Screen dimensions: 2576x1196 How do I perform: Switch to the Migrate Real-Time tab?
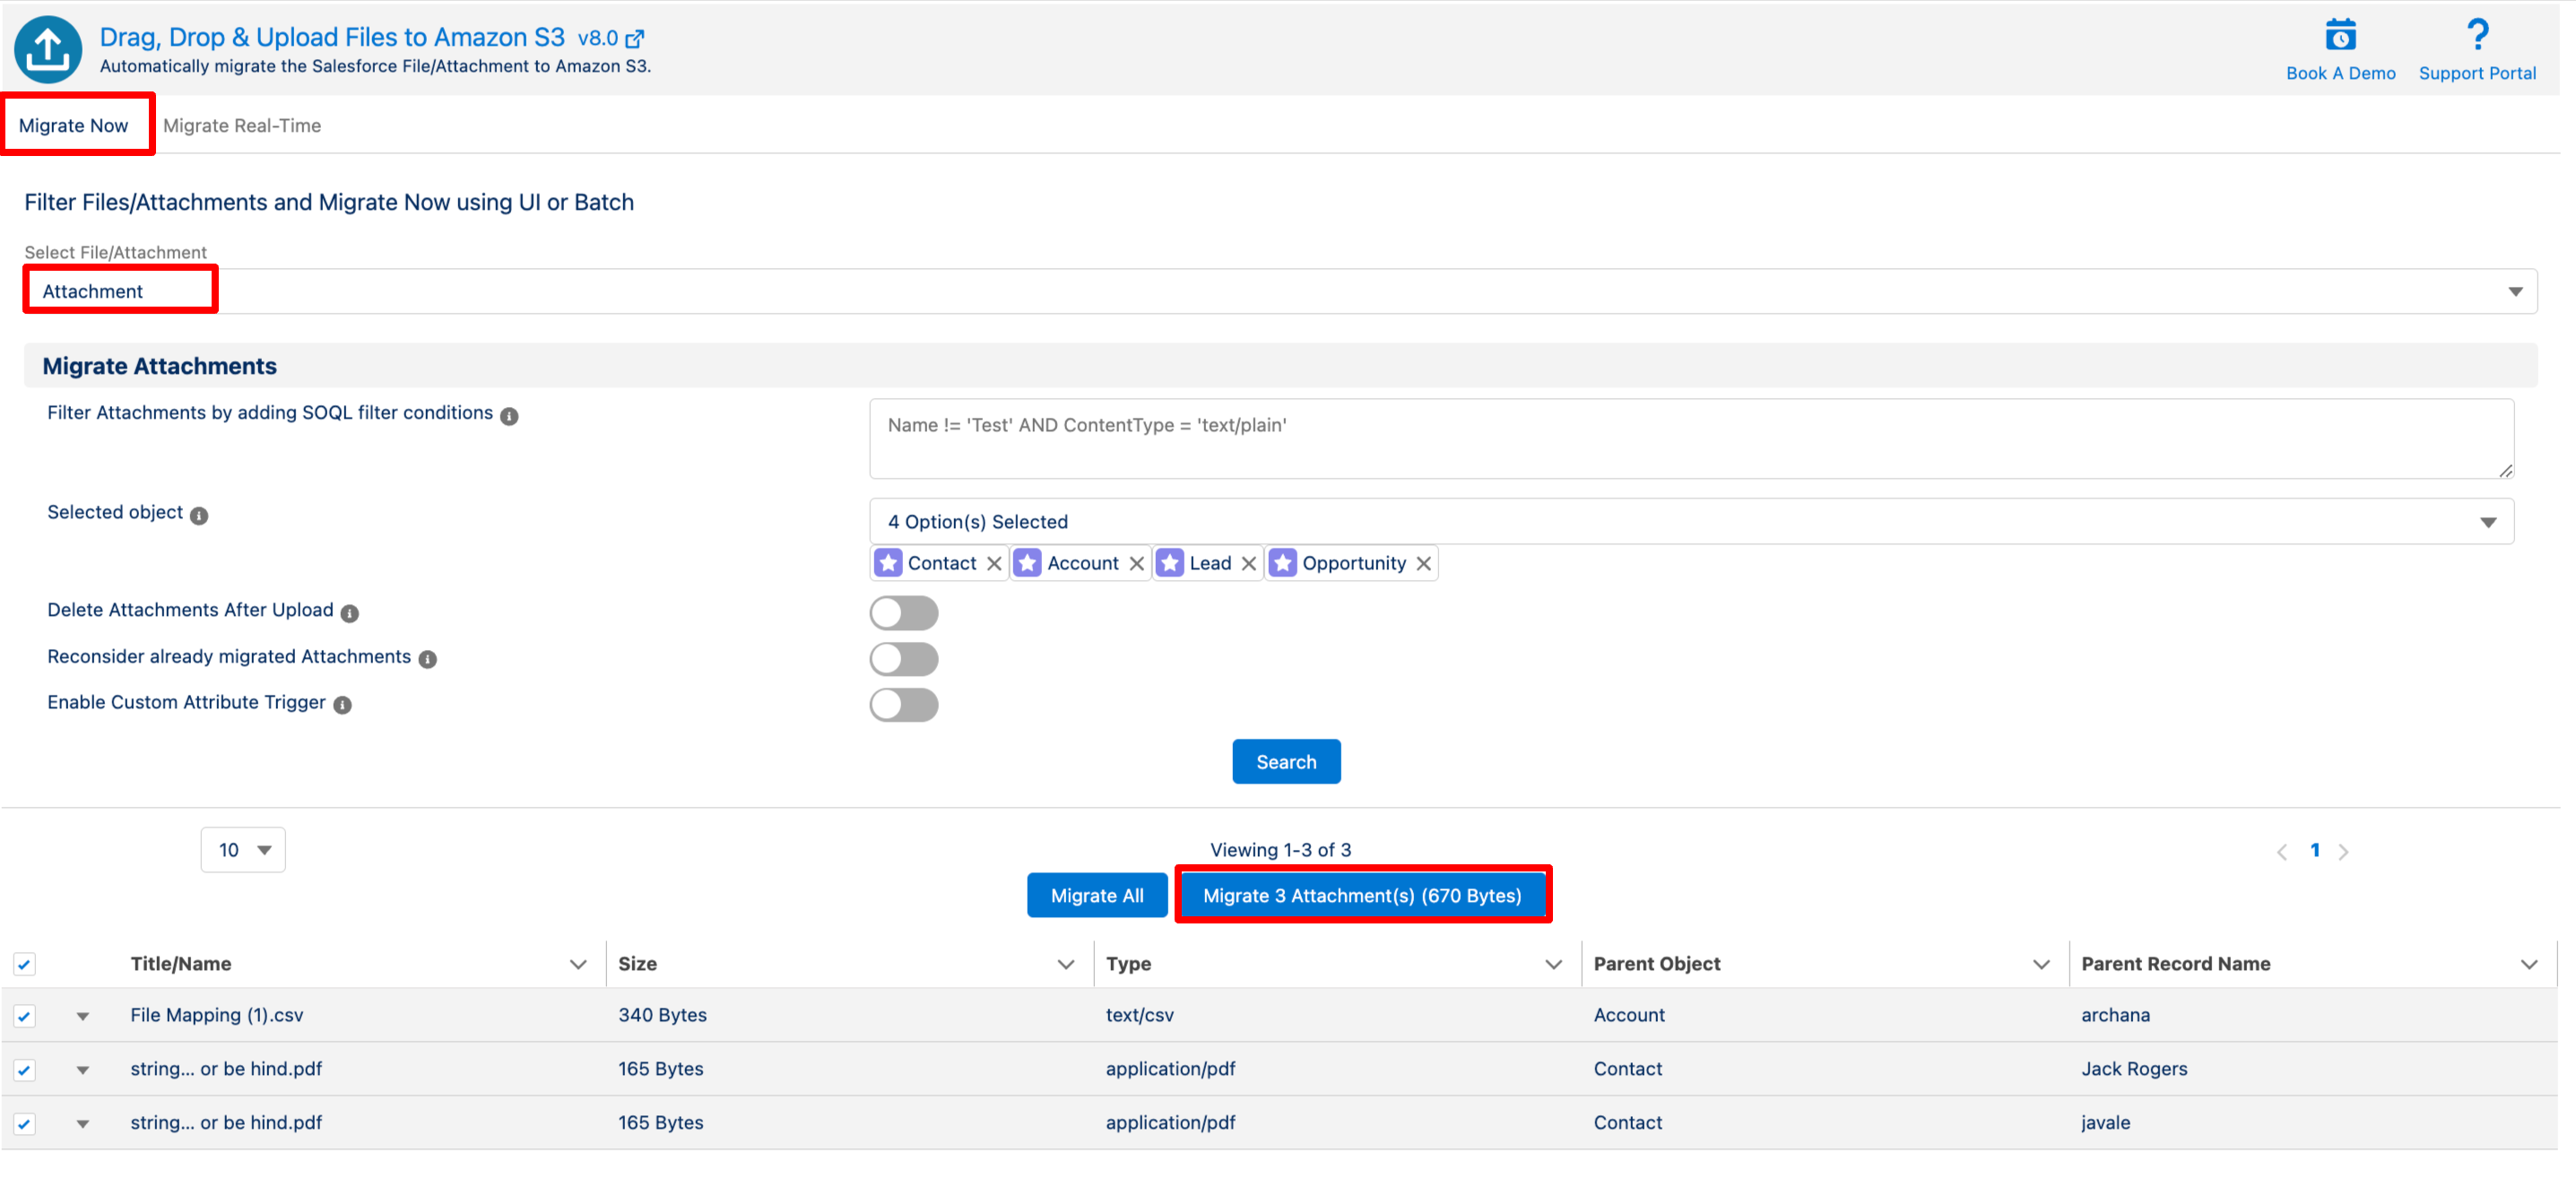pyautogui.click(x=242, y=126)
